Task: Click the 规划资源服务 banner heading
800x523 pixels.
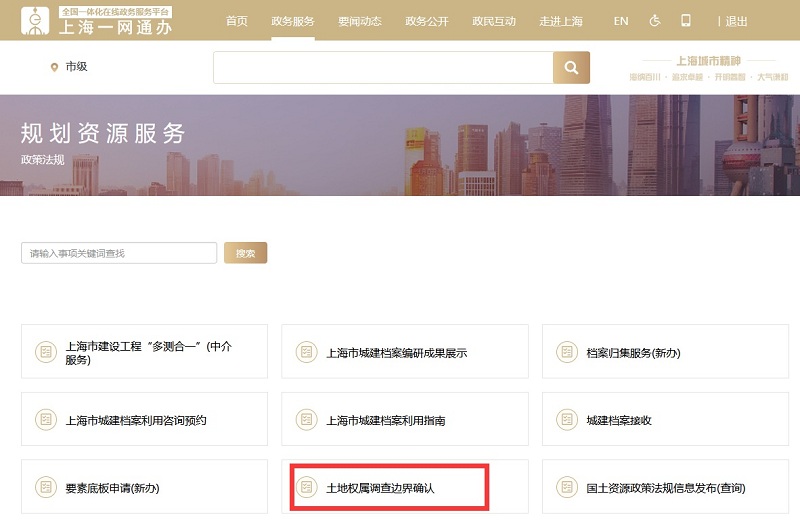Action: (103, 133)
